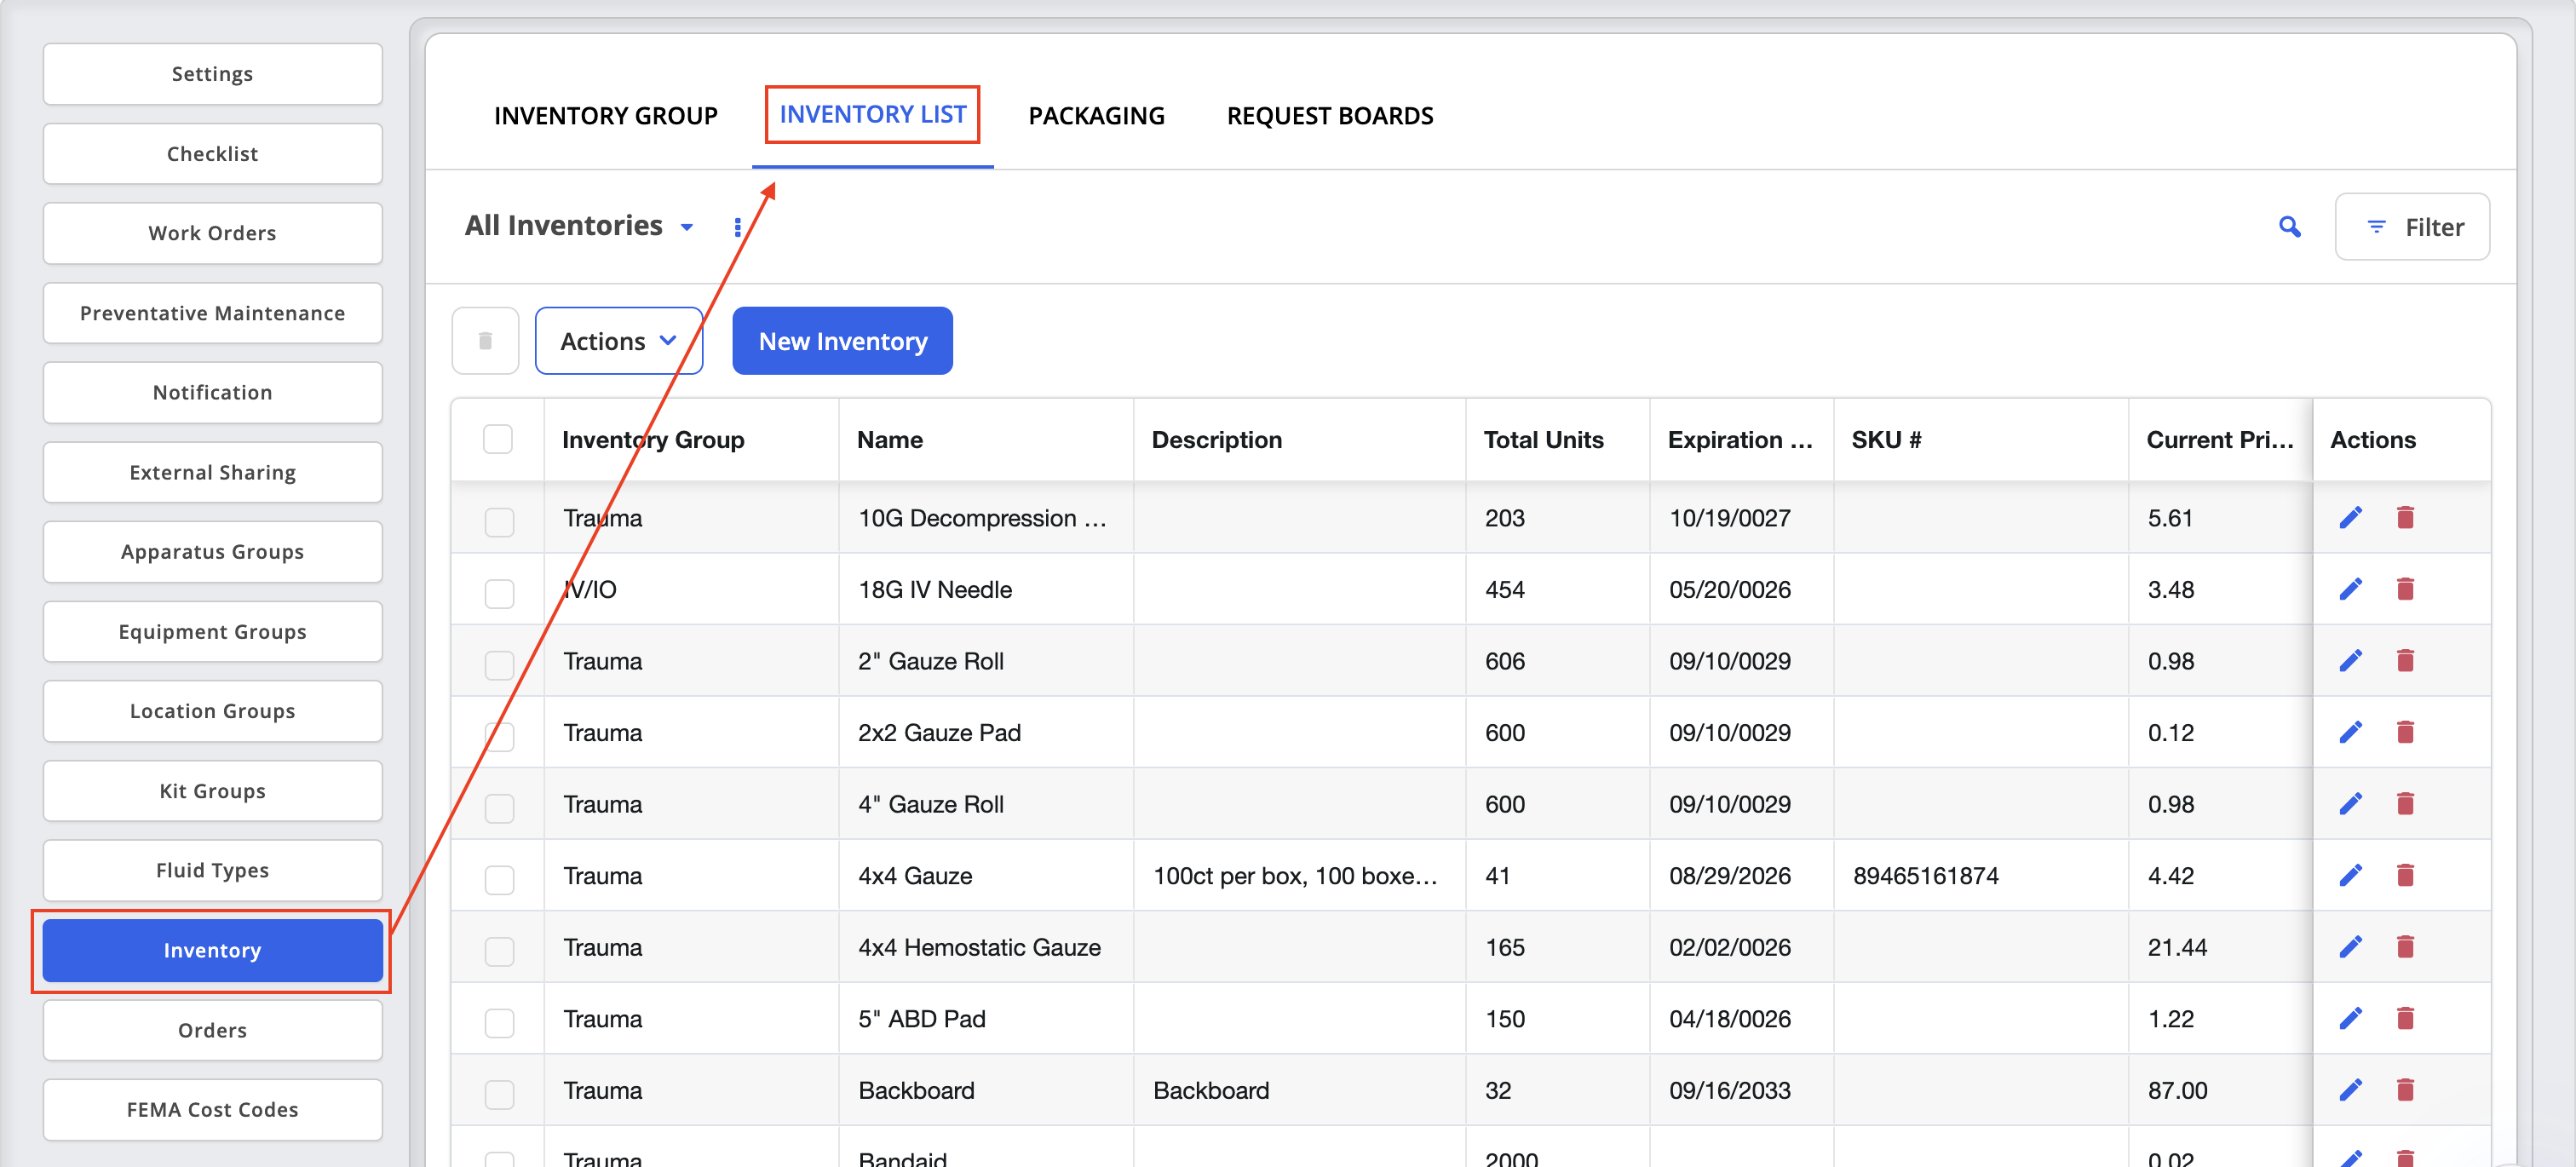
Task: Delete the 10G Decompression row
Action: 2405,517
